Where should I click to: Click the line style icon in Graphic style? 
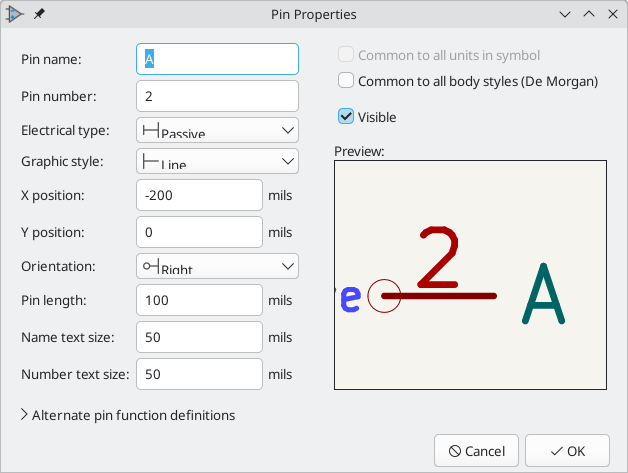click(151, 161)
